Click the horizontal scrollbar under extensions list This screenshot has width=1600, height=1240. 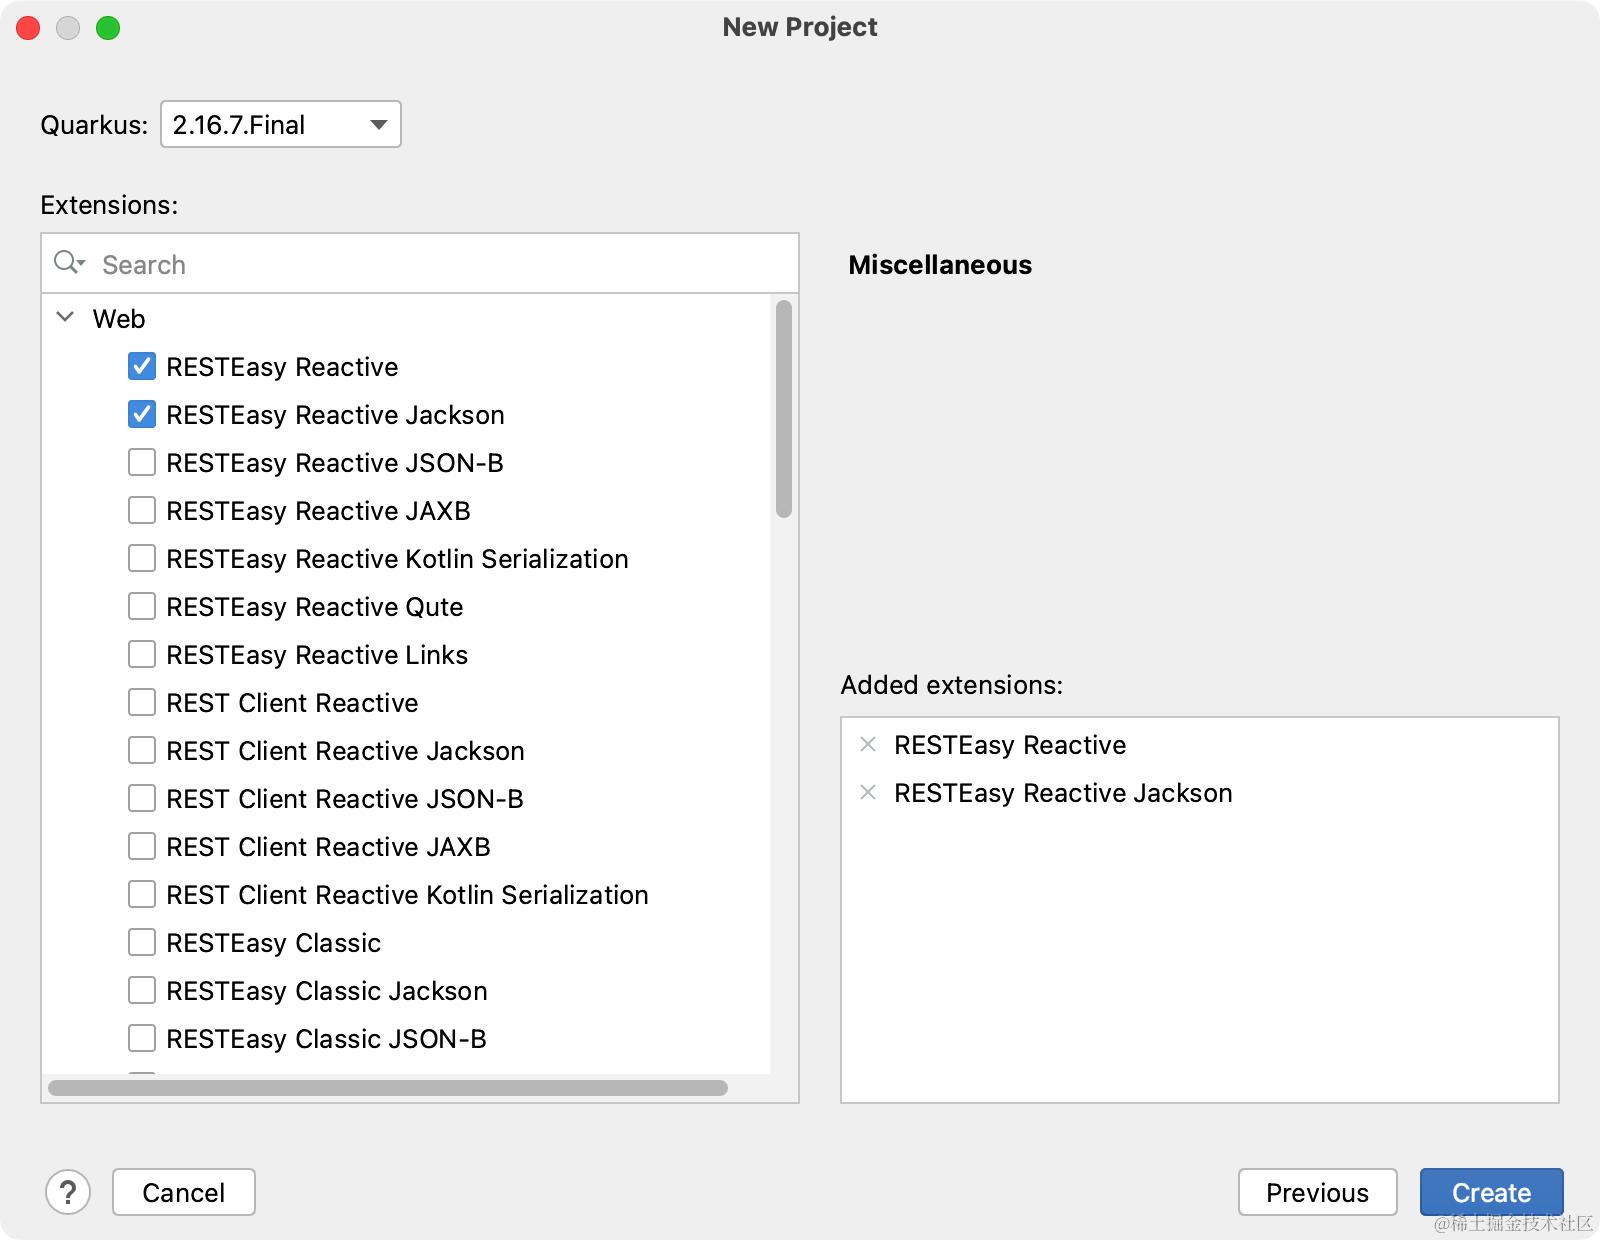coord(388,1088)
